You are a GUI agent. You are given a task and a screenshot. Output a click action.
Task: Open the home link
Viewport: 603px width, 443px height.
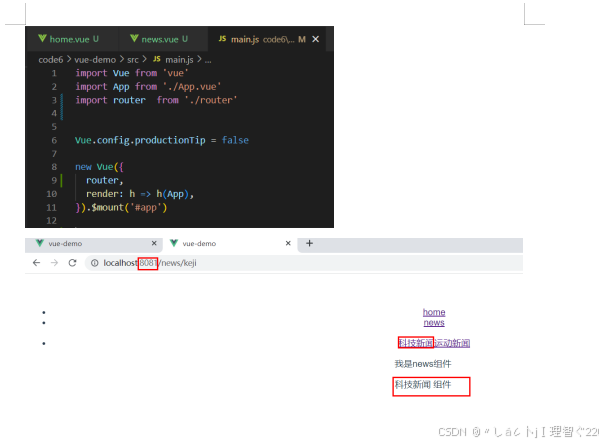coord(434,312)
